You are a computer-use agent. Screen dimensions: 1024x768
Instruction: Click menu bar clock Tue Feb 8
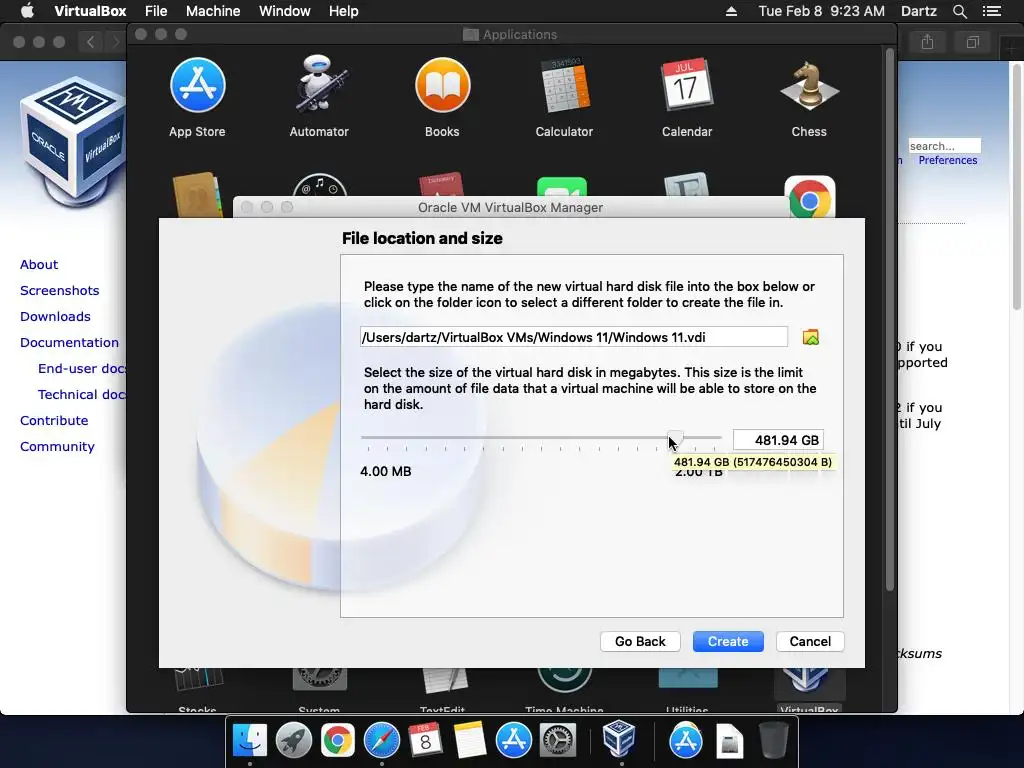(x=822, y=11)
